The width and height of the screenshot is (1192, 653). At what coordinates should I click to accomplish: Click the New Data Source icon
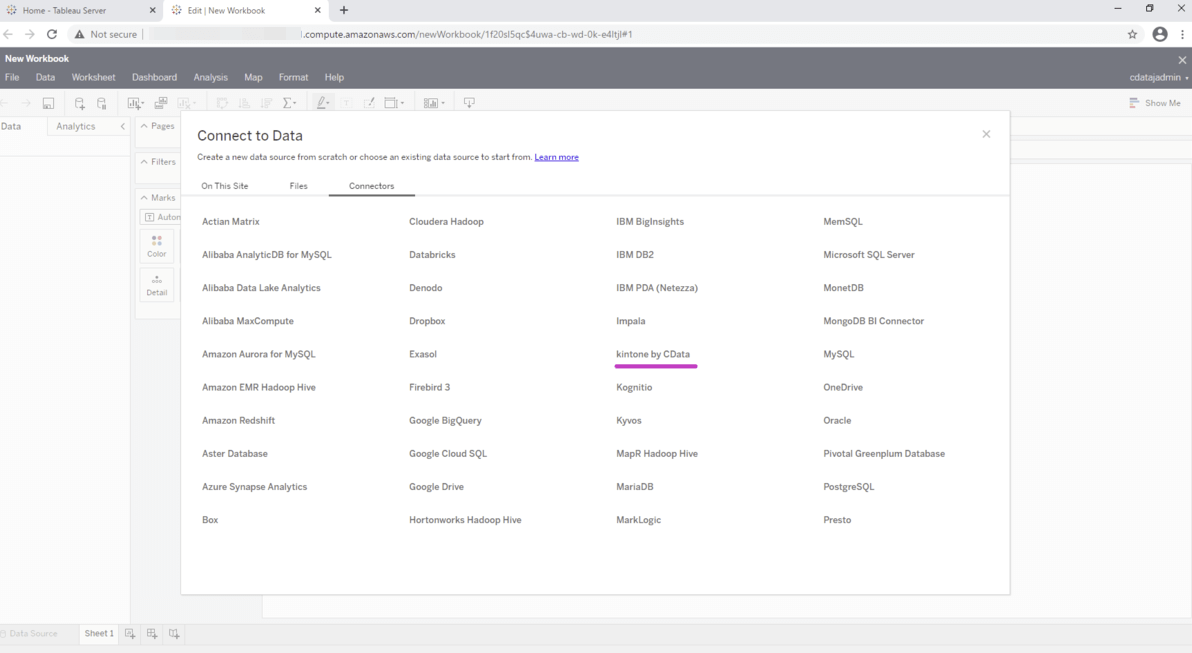(x=80, y=103)
